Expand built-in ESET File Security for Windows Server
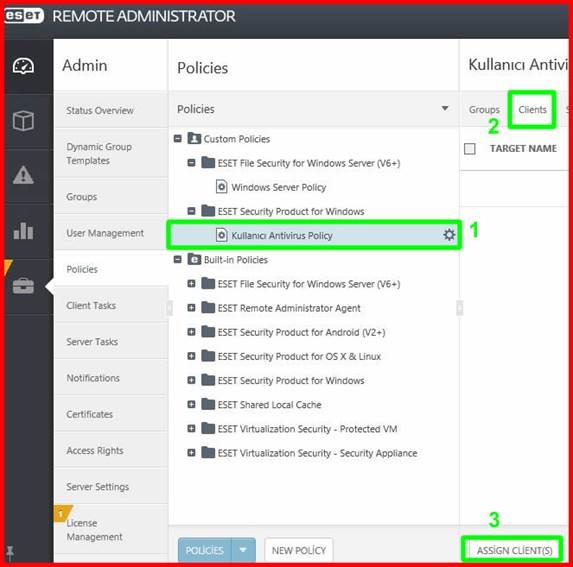This screenshot has width=573, height=567. click(191, 284)
